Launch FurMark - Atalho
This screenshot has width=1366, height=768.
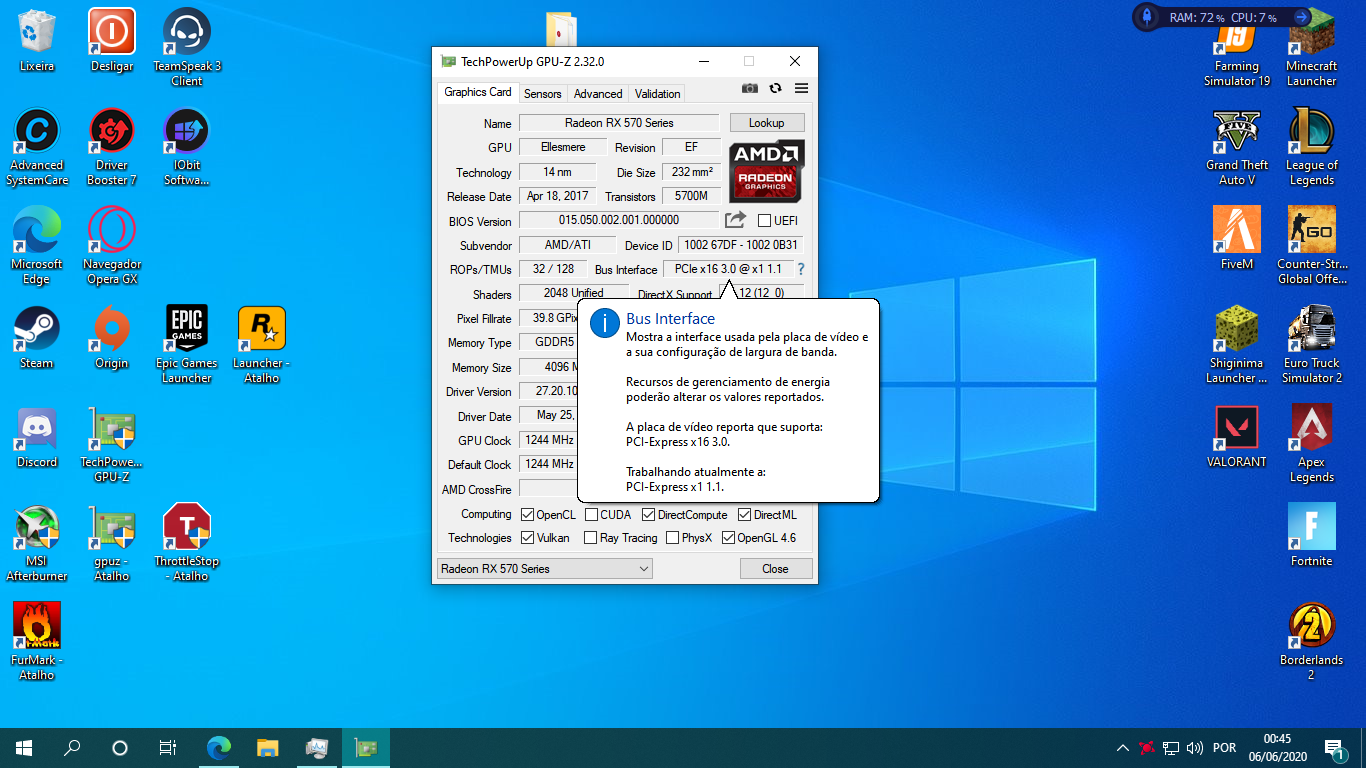[37, 642]
